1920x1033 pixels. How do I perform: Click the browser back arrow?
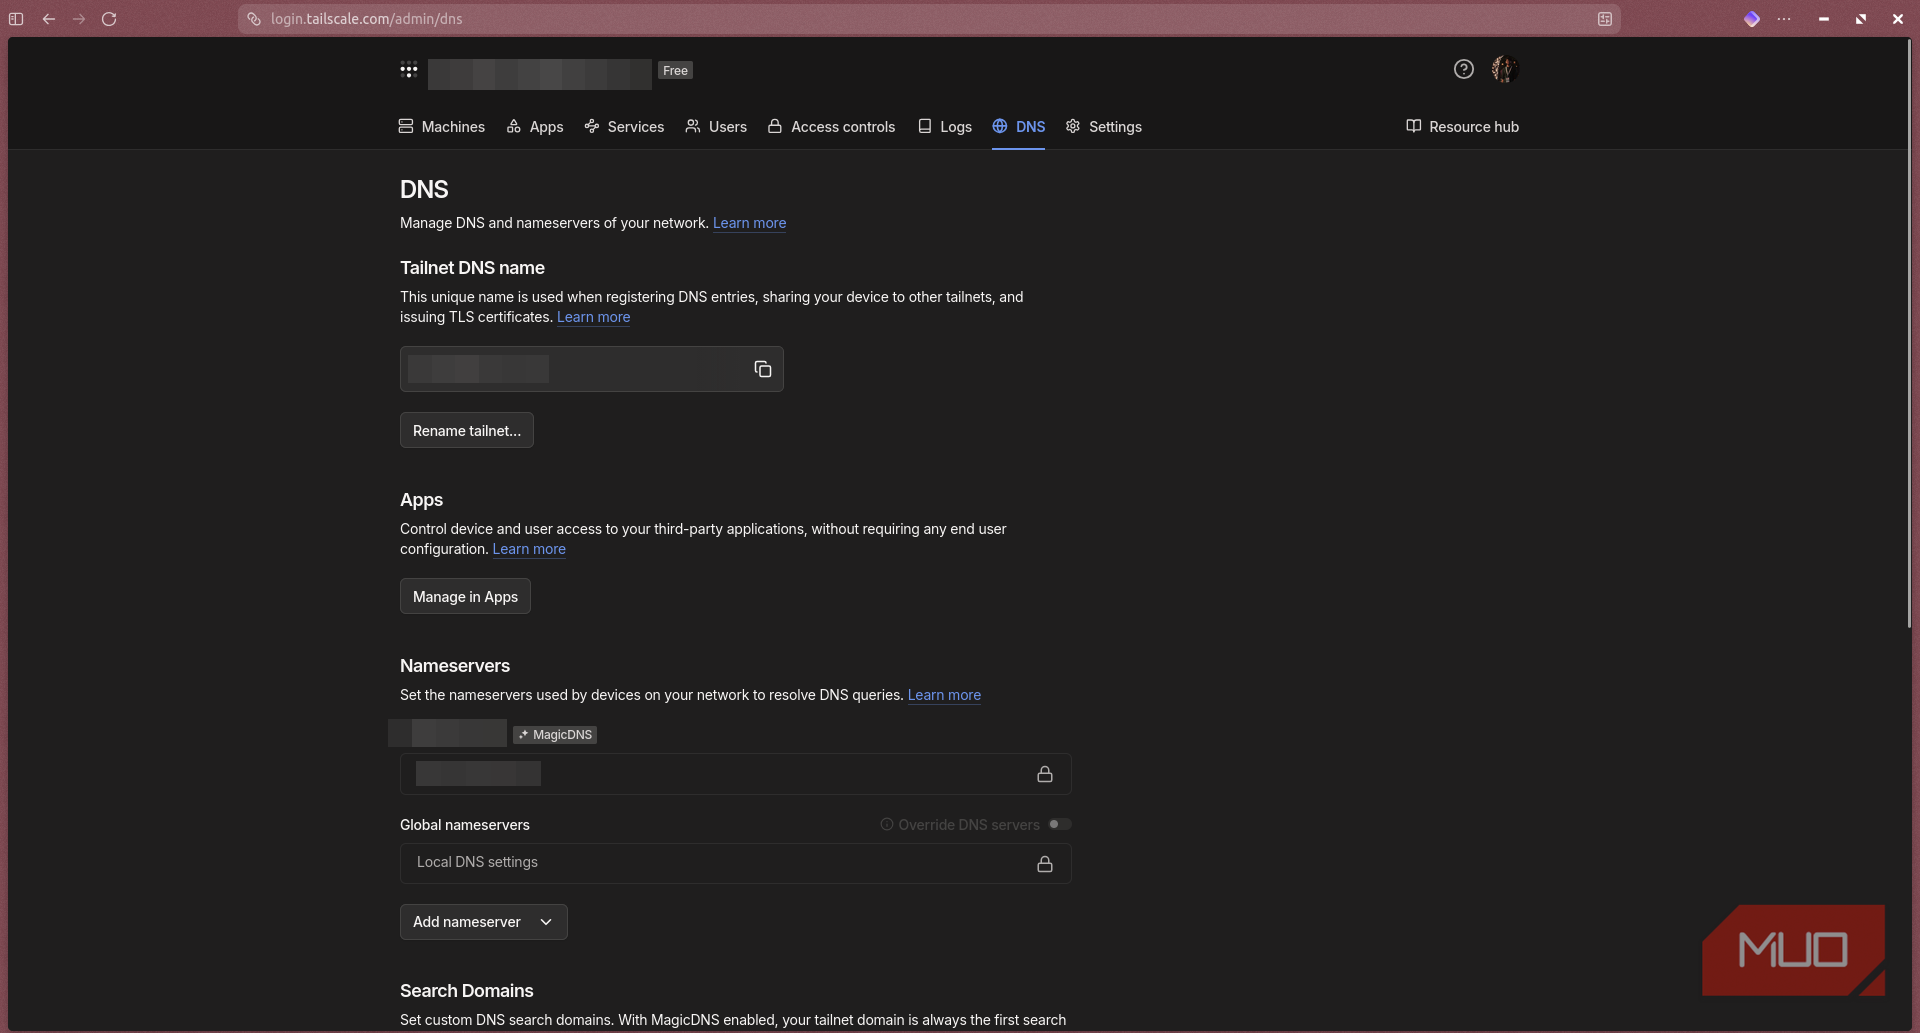[x=49, y=19]
